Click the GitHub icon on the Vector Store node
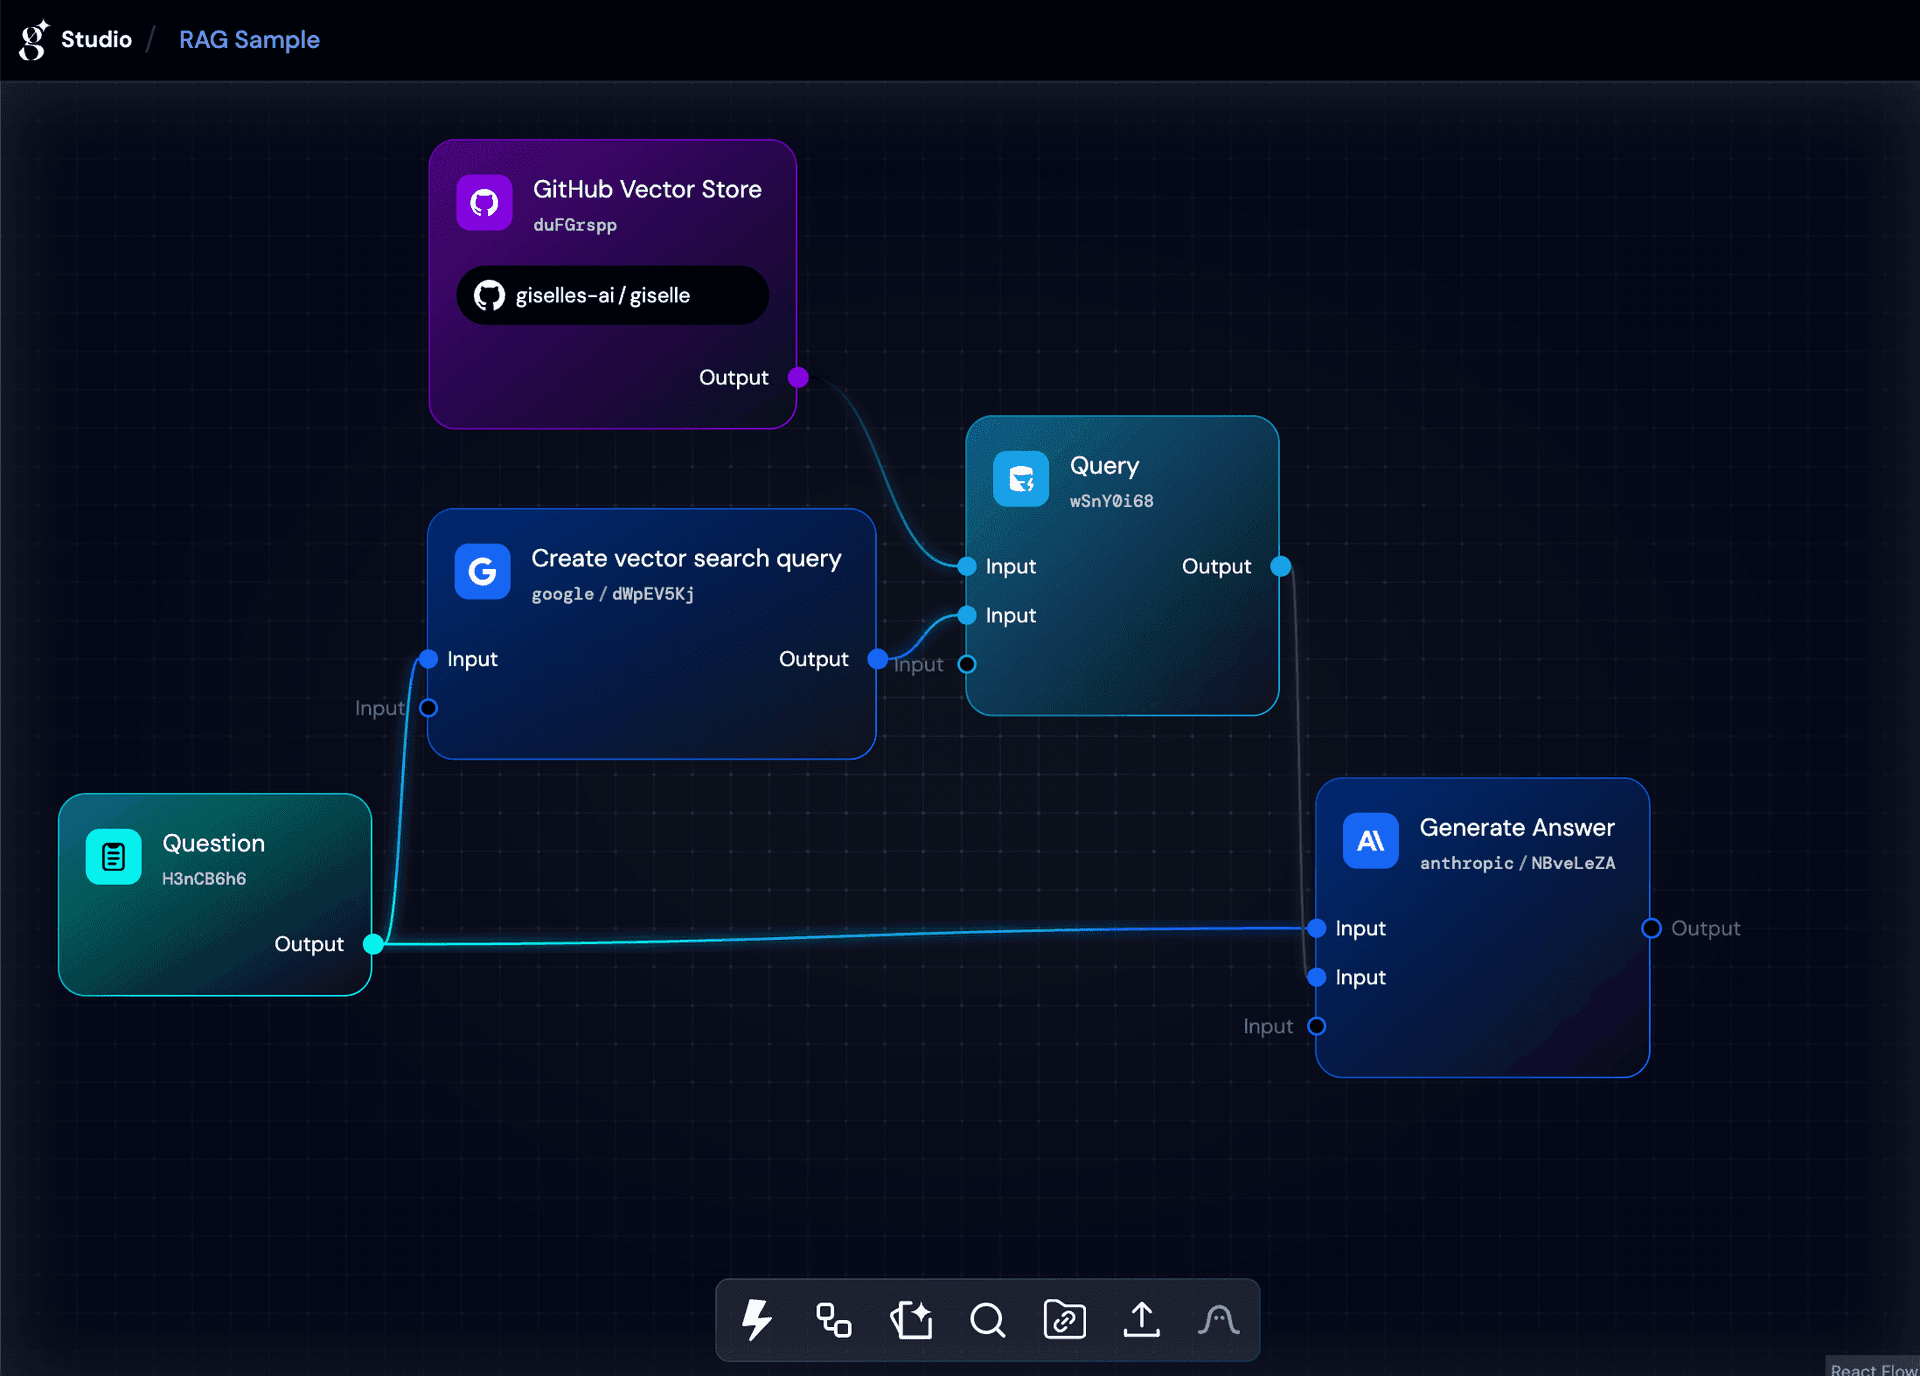 485,201
